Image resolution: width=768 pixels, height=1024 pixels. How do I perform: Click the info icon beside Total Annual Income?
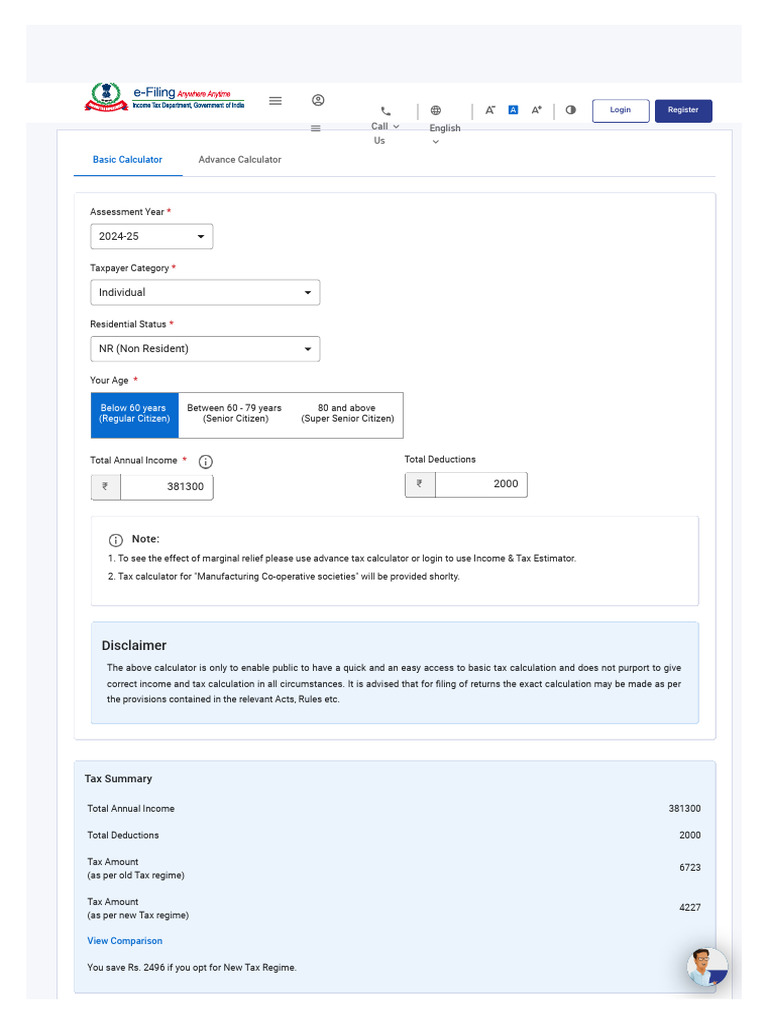click(206, 462)
